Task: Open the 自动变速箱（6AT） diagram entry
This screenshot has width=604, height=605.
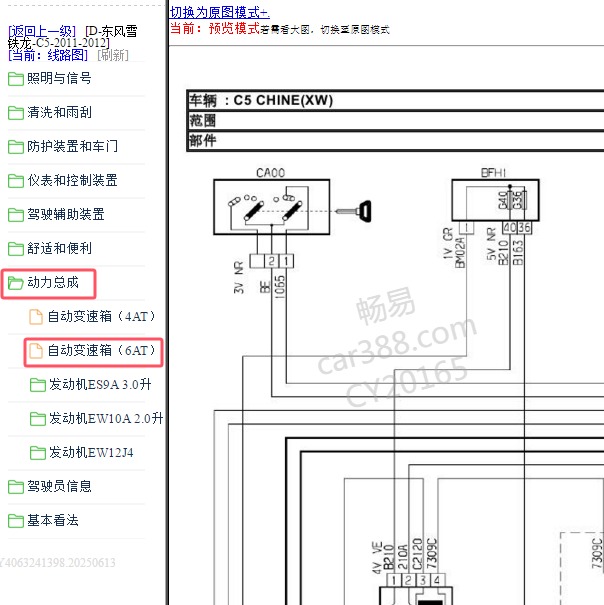Action: coord(101,350)
